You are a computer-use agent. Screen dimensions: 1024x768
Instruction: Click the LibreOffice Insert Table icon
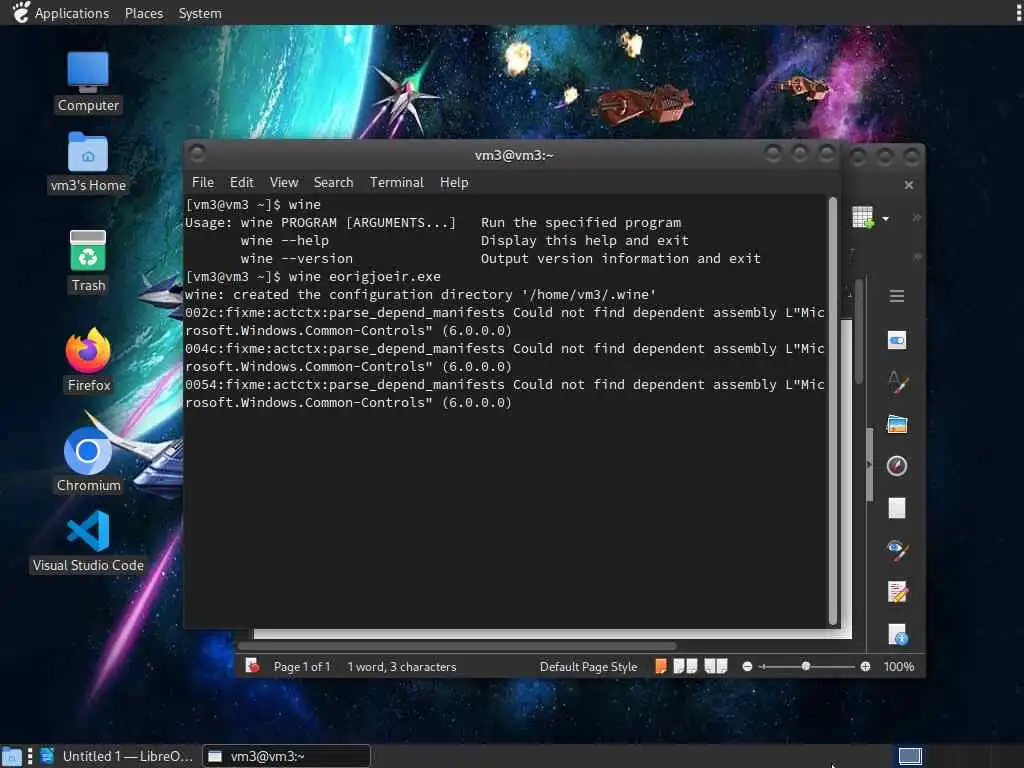click(x=862, y=217)
